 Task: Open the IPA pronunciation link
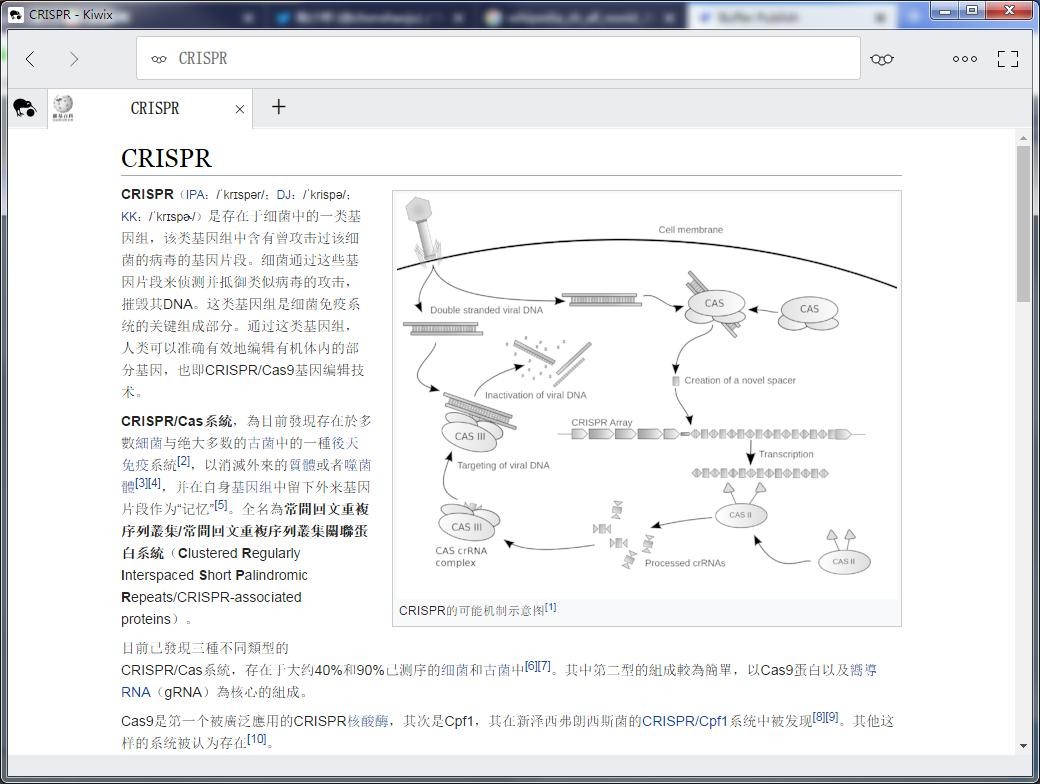(x=196, y=195)
